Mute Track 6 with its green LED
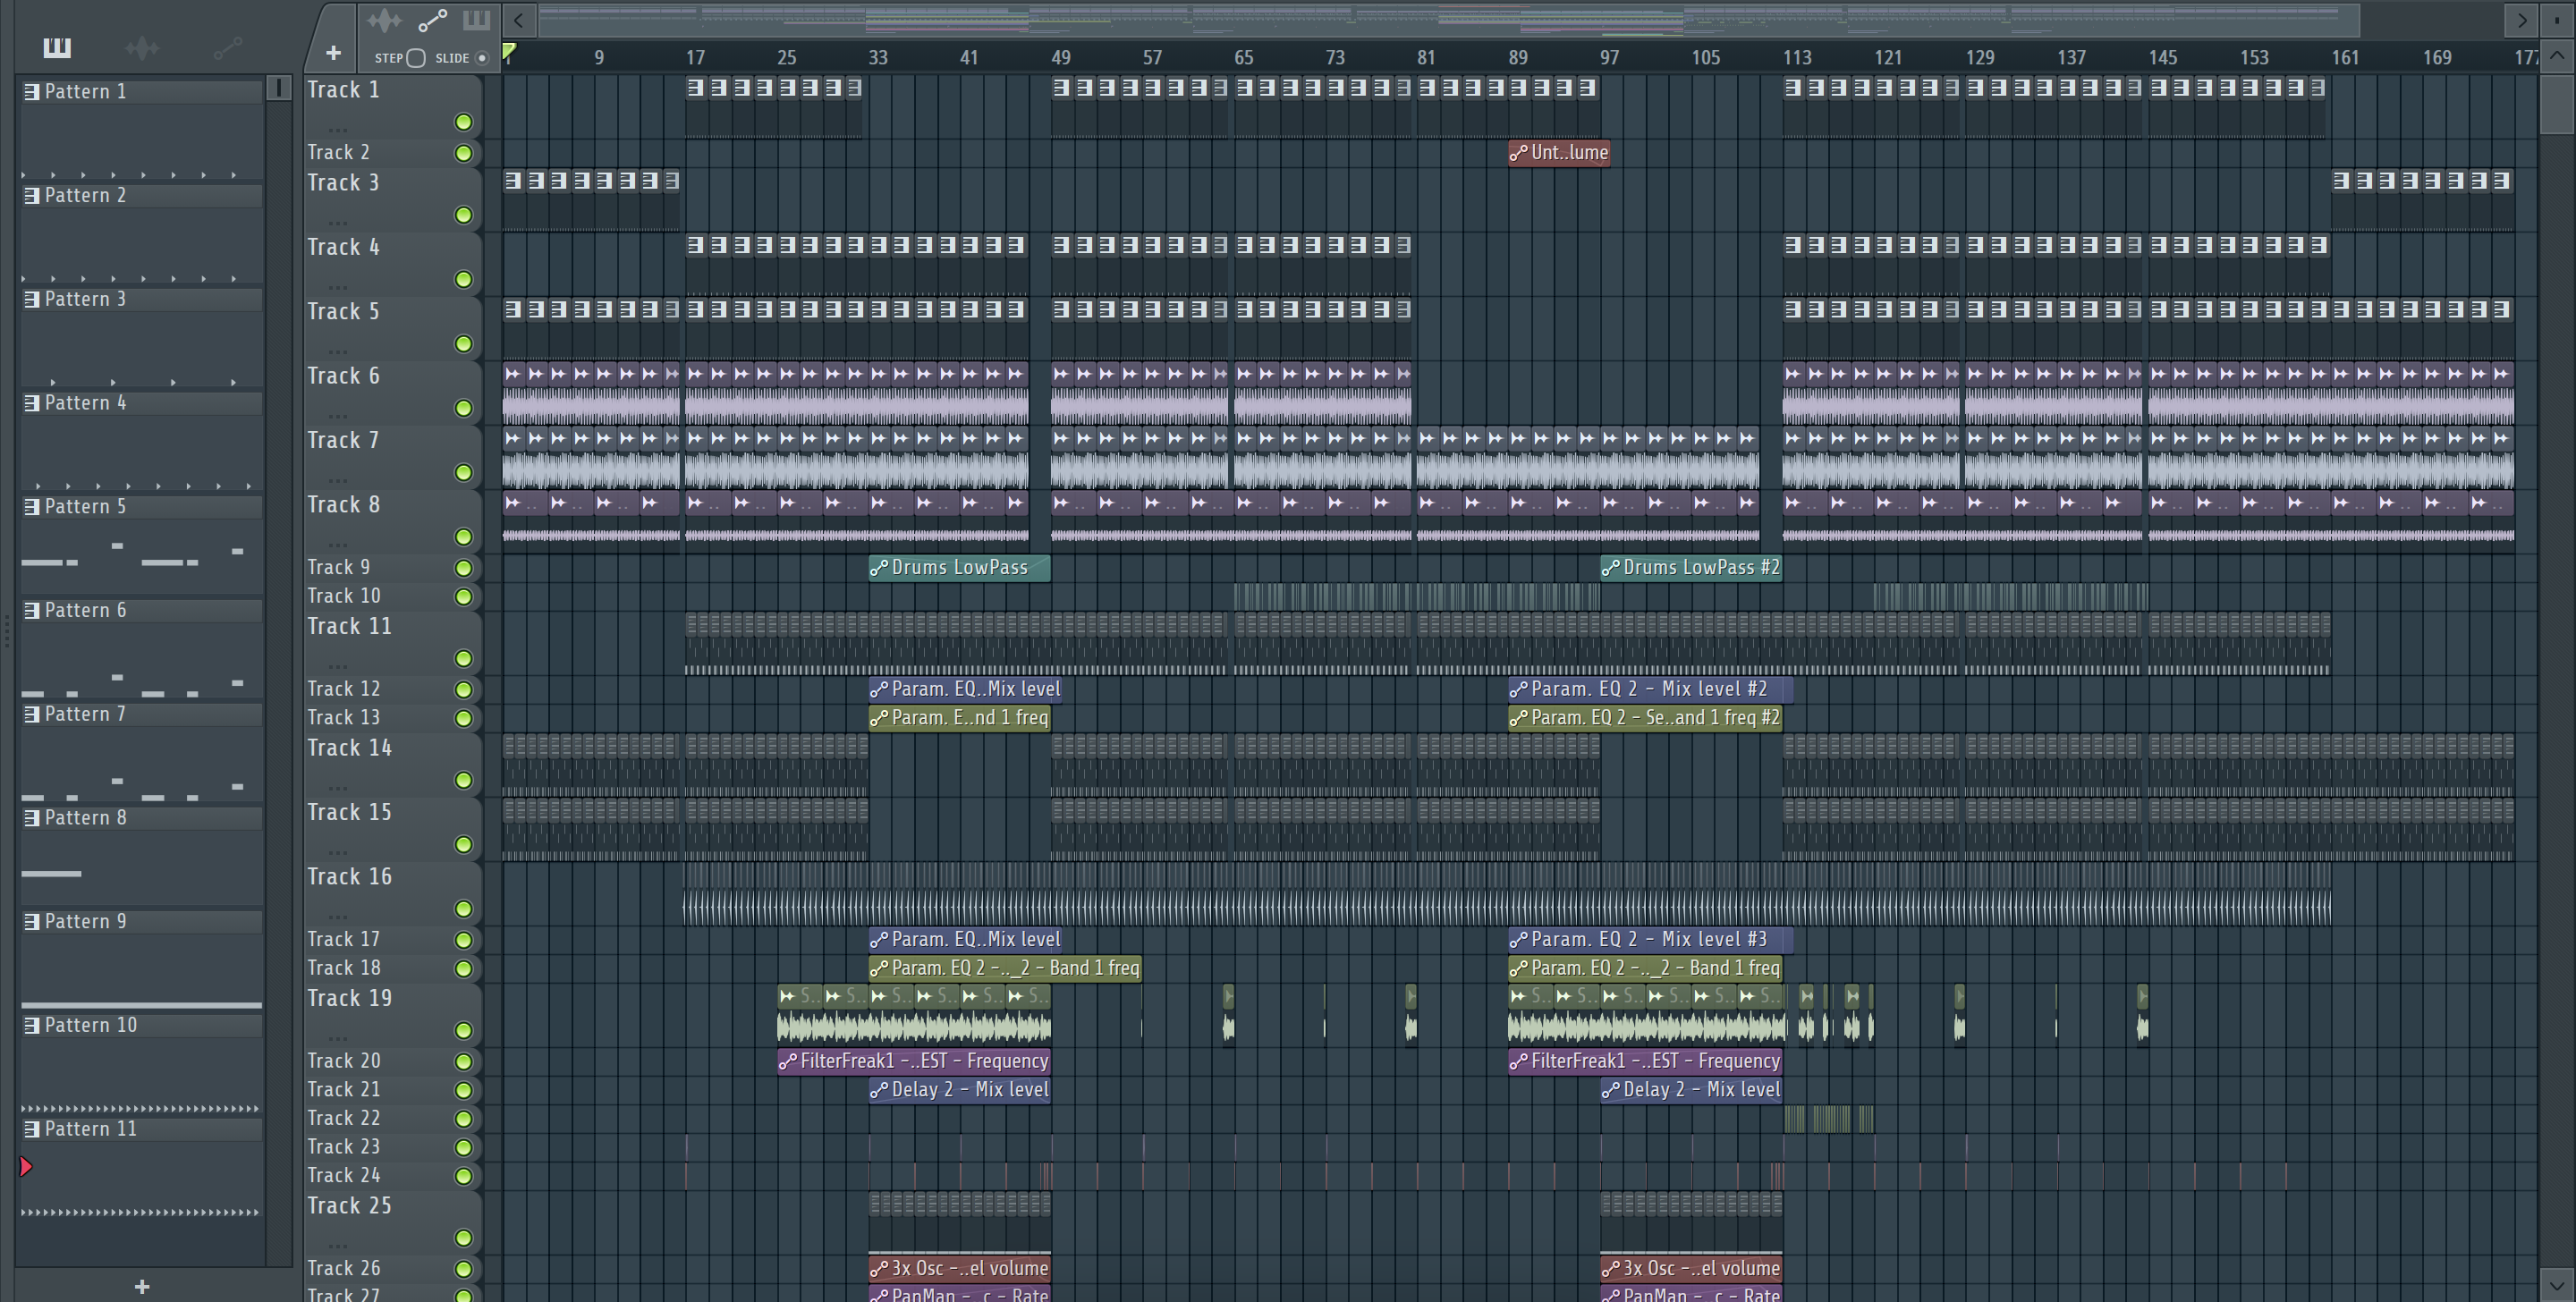The image size is (2576, 1302). pyautogui.click(x=463, y=408)
